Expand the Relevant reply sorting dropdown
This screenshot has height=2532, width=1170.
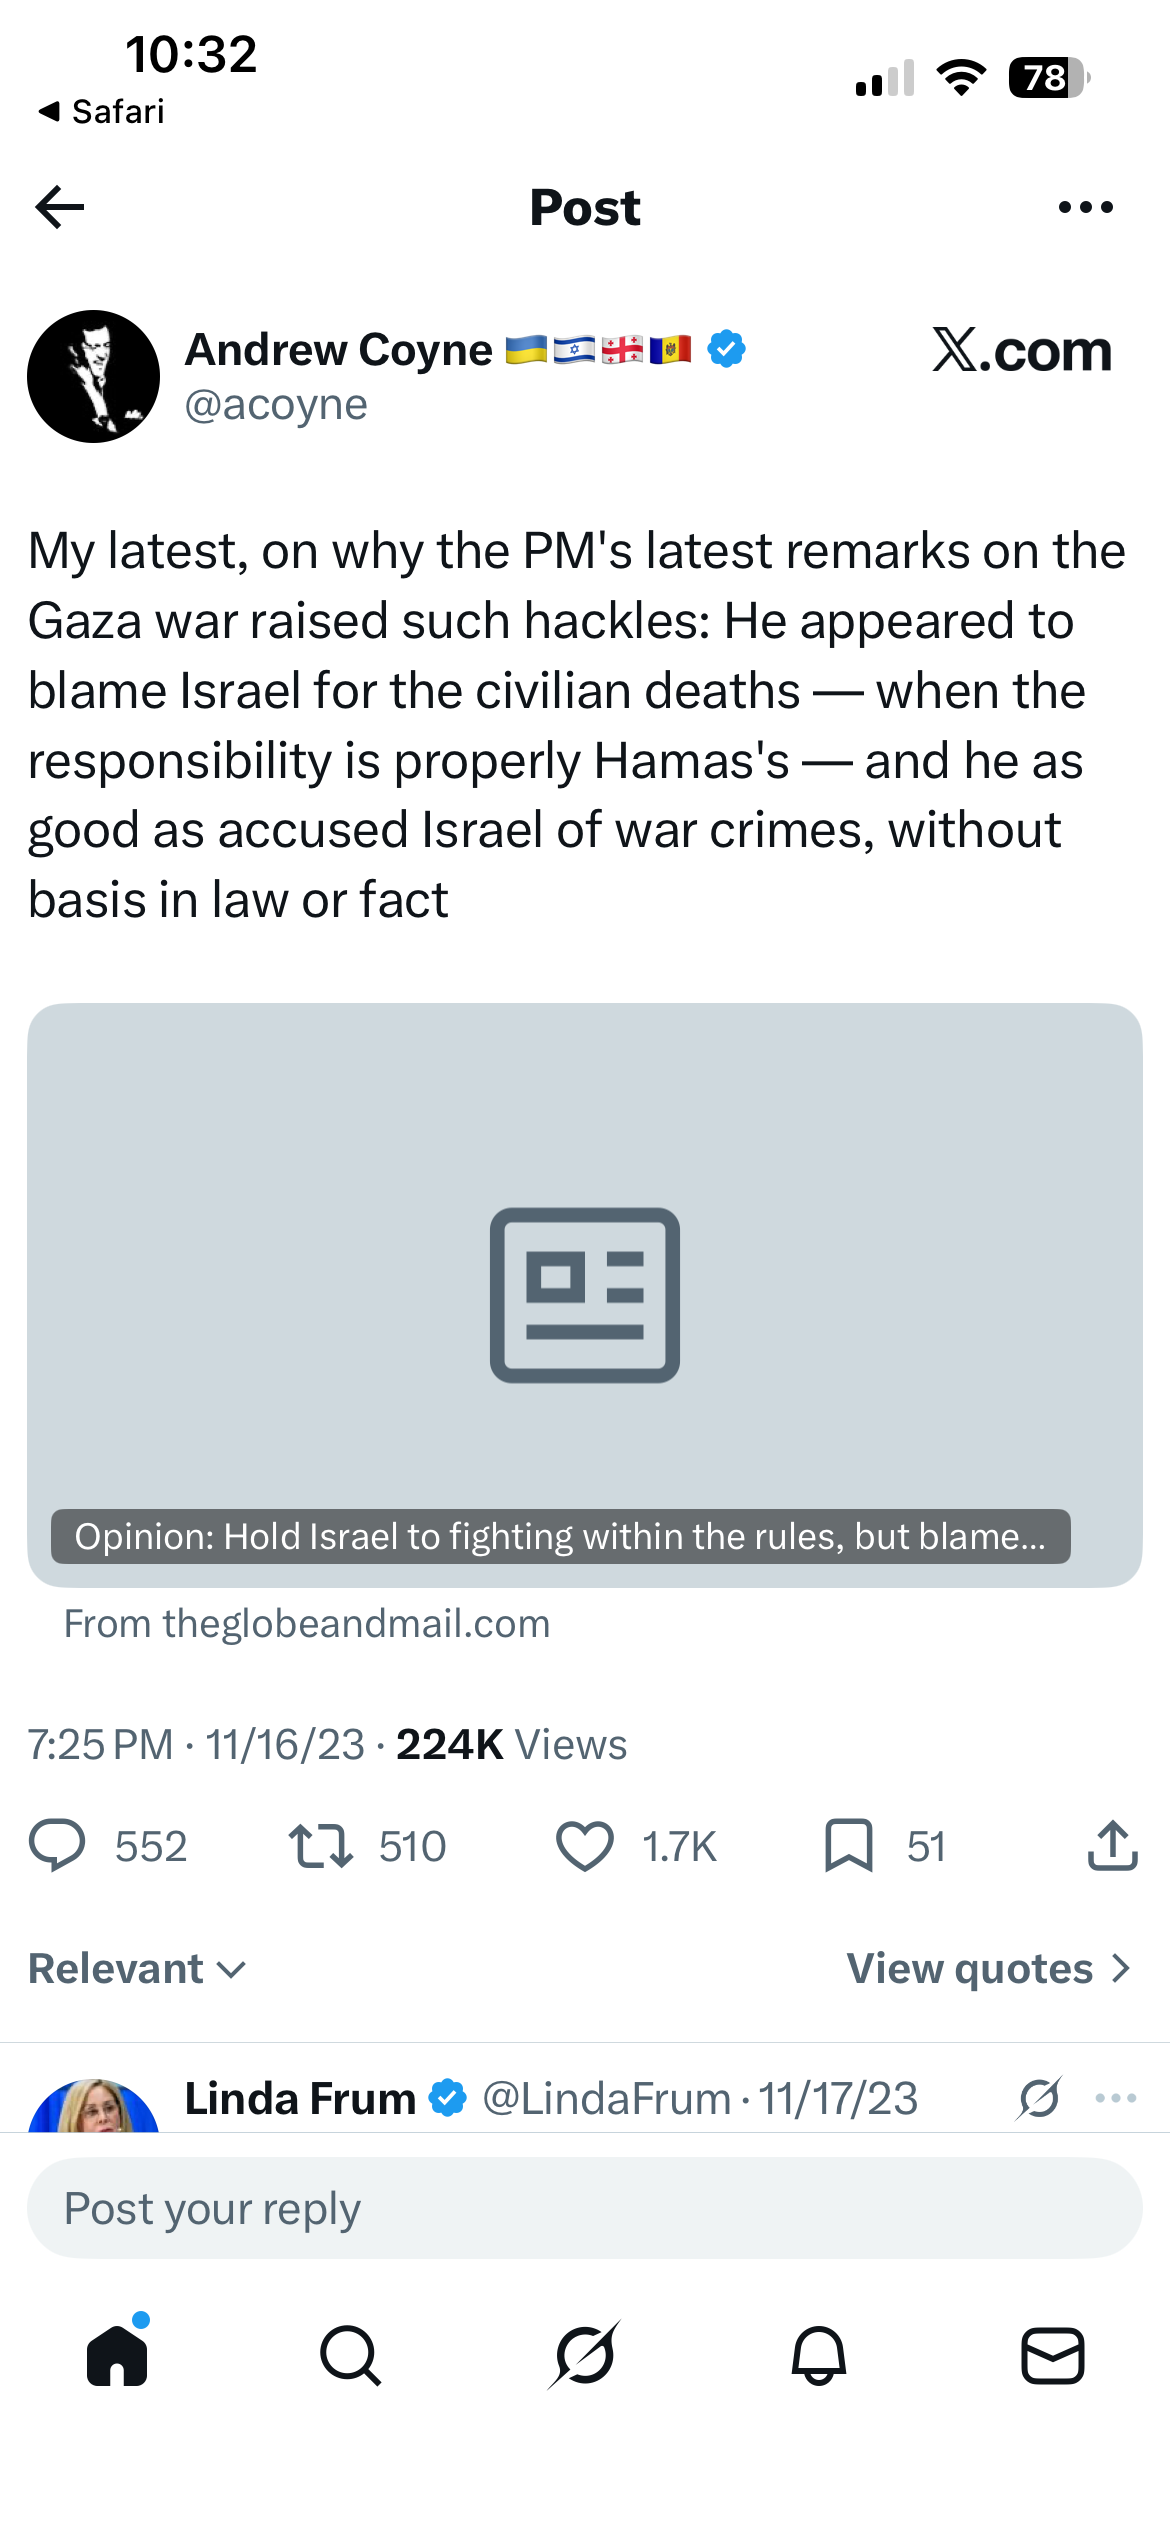(x=137, y=1968)
